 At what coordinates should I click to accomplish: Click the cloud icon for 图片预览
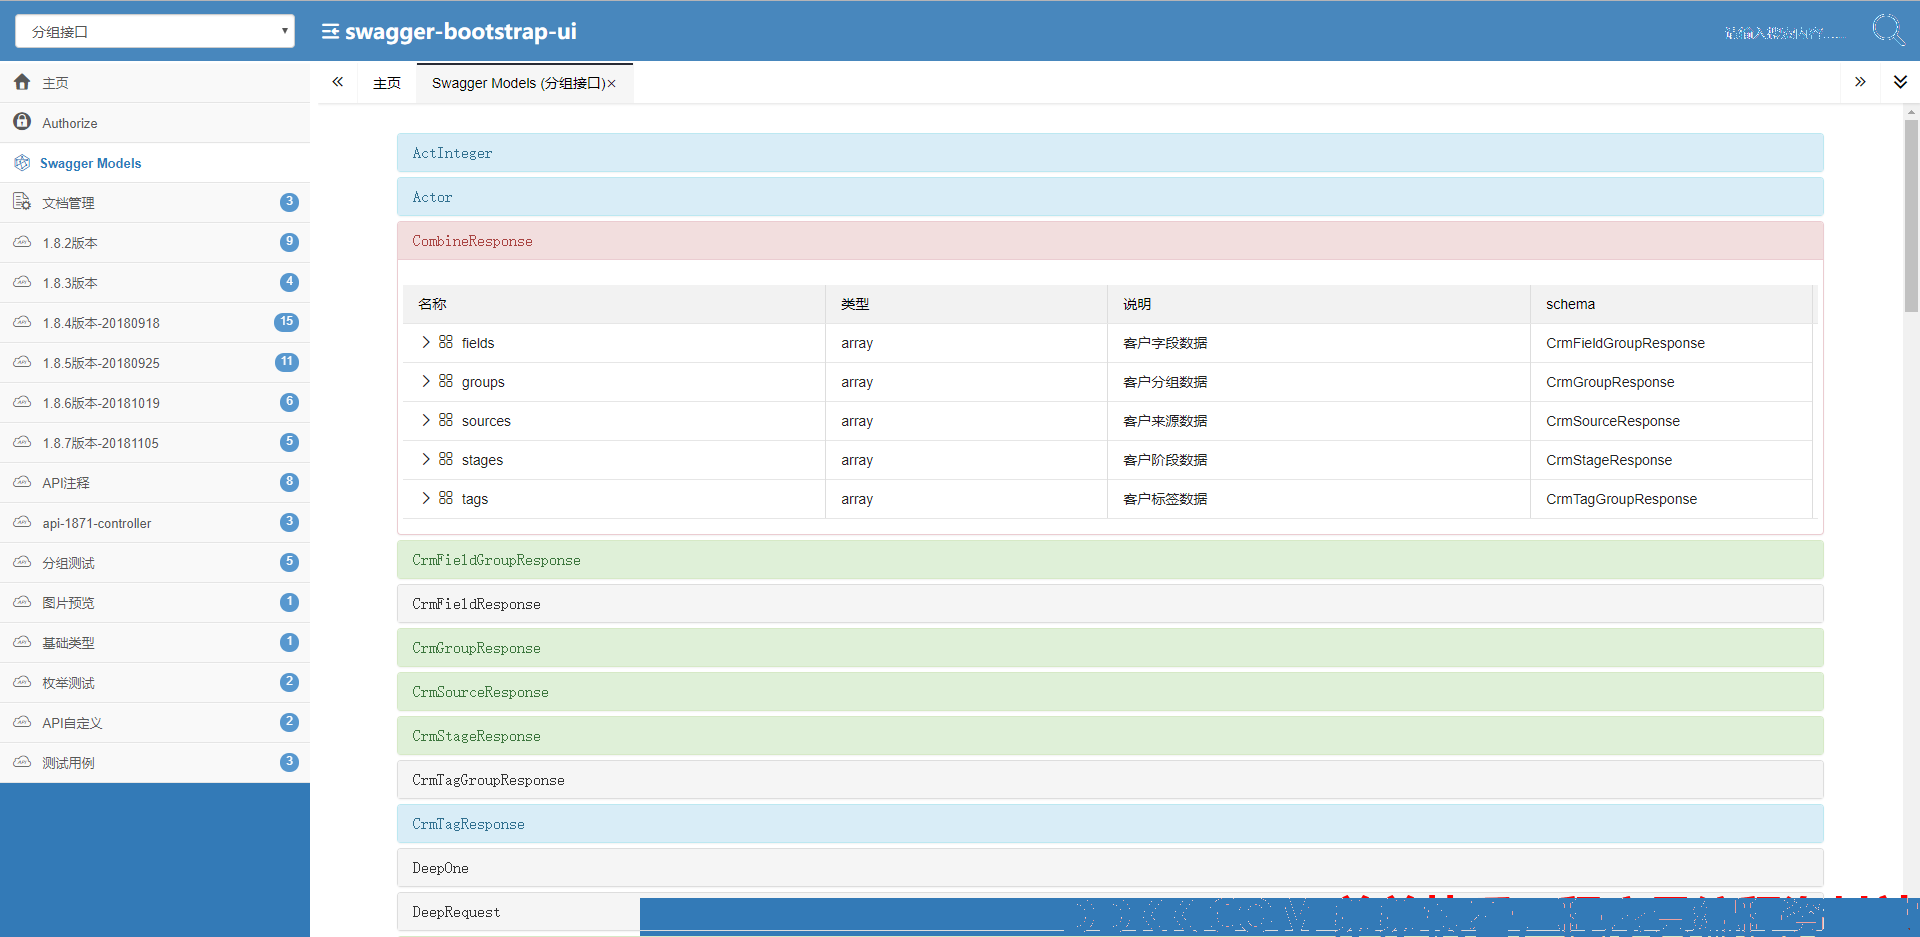[22, 602]
